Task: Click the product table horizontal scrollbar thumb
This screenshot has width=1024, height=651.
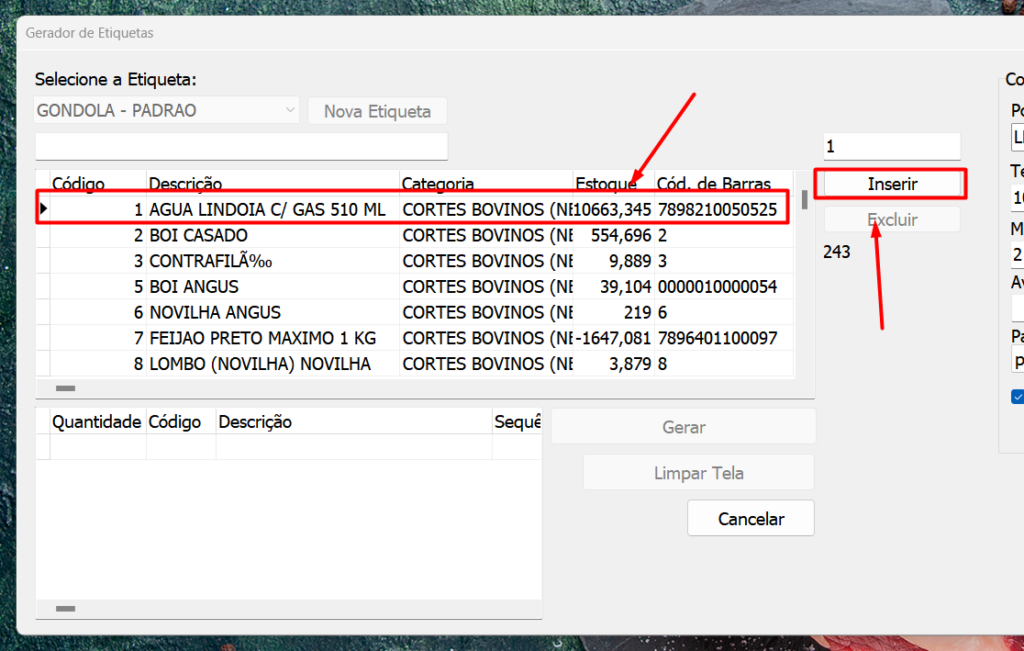Action: pyautogui.click(x=65, y=387)
